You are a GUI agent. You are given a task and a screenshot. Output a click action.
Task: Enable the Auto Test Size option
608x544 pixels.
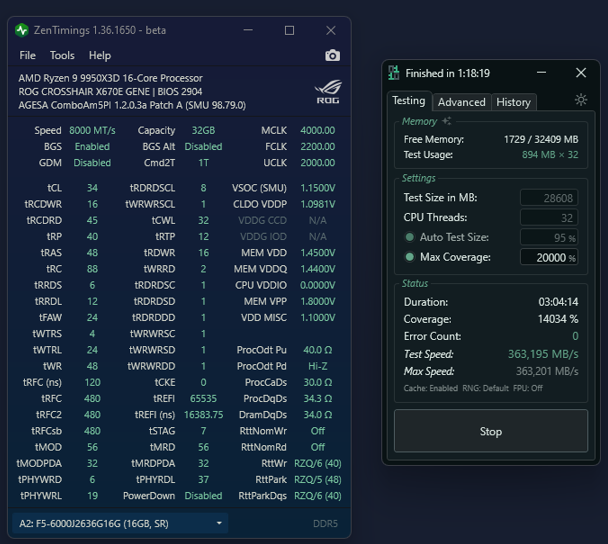click(410, 238)
